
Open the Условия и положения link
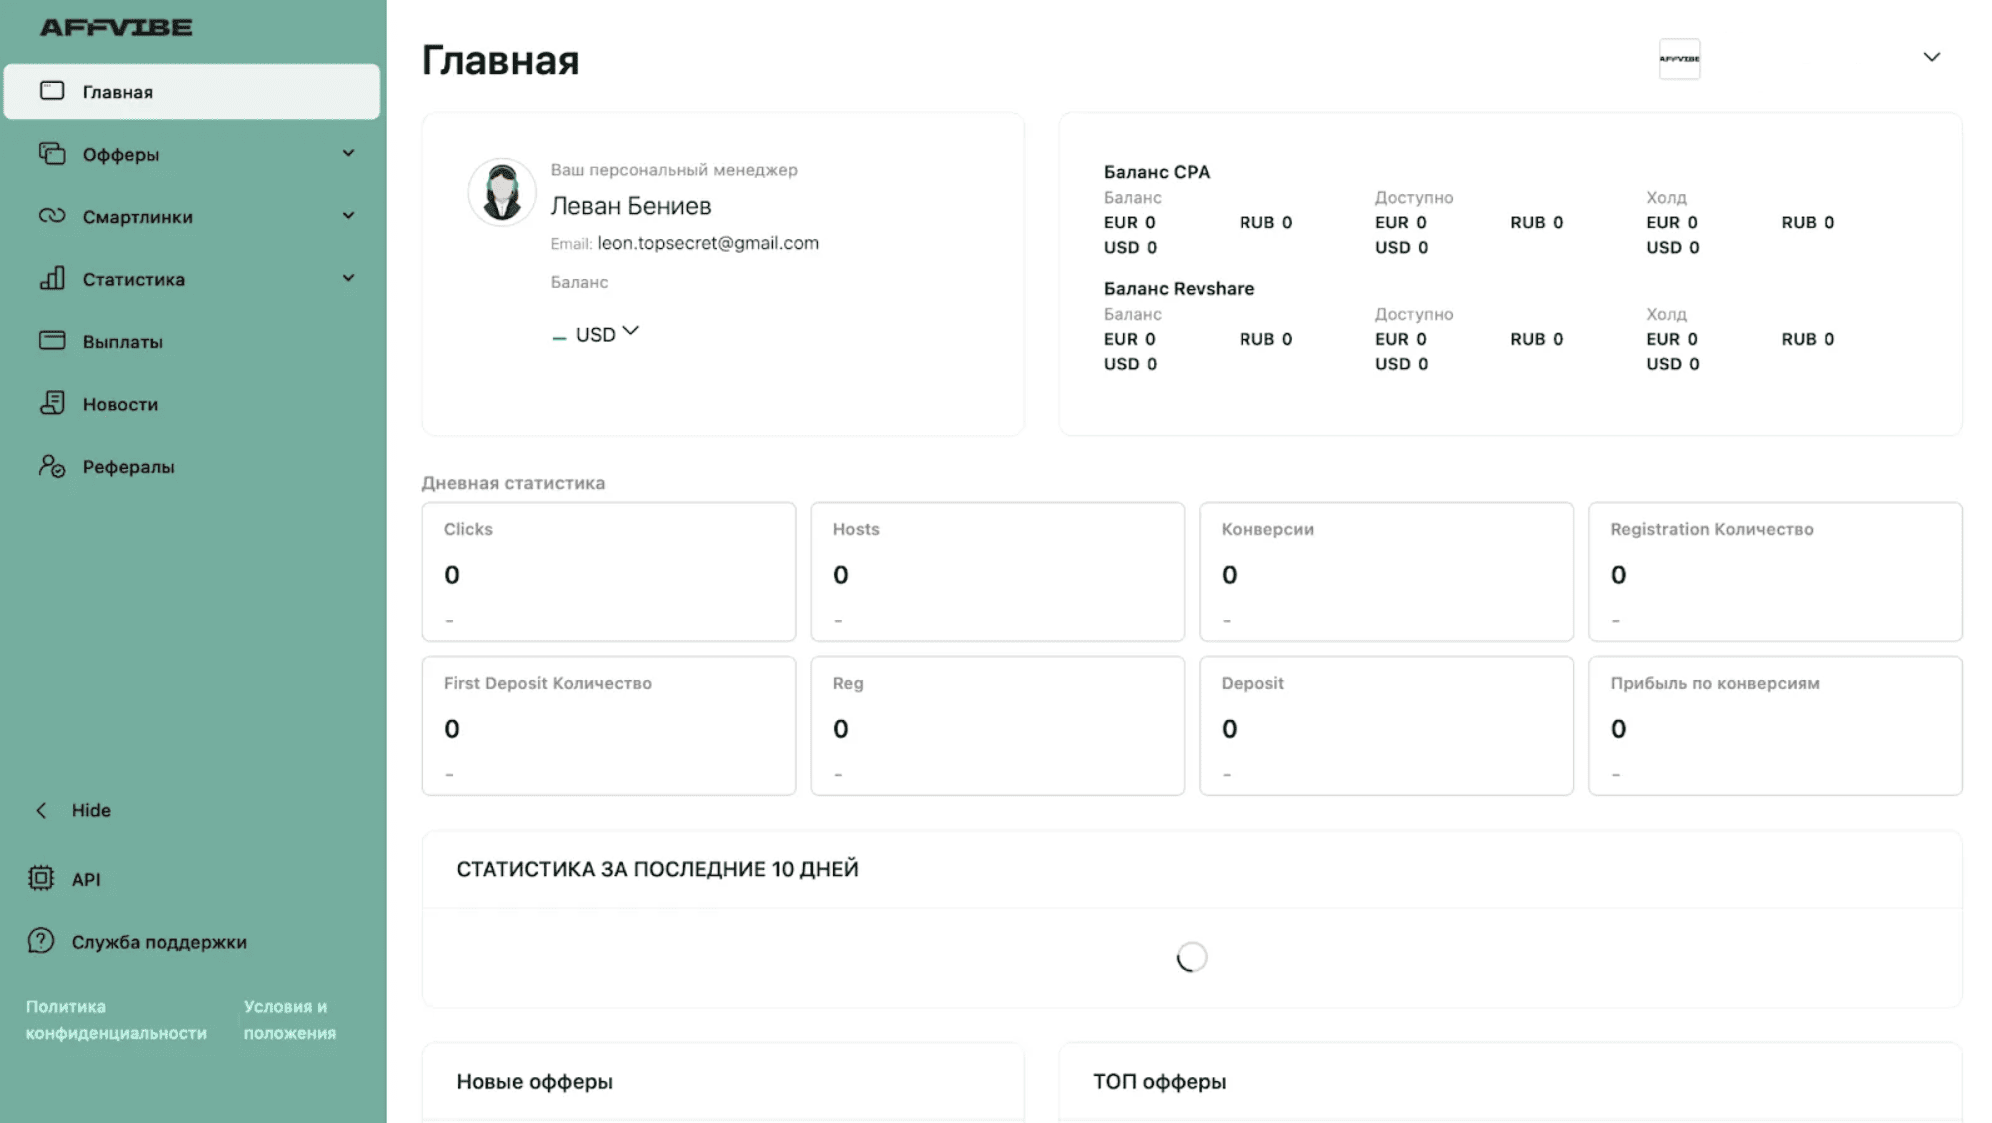289,1019
